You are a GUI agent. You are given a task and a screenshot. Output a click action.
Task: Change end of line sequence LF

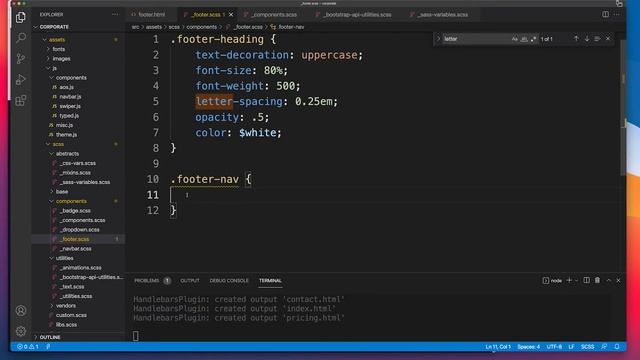571,347
